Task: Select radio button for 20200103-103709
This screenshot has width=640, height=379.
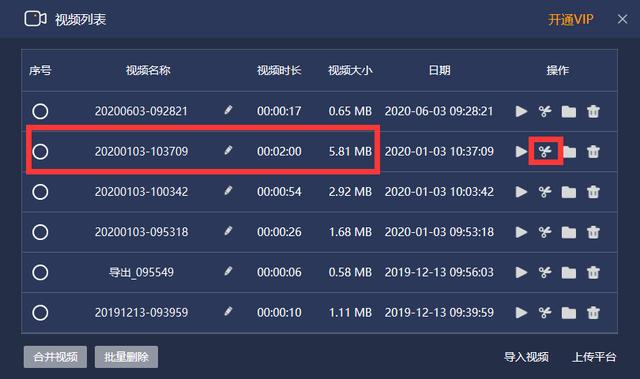Action: 40,151
